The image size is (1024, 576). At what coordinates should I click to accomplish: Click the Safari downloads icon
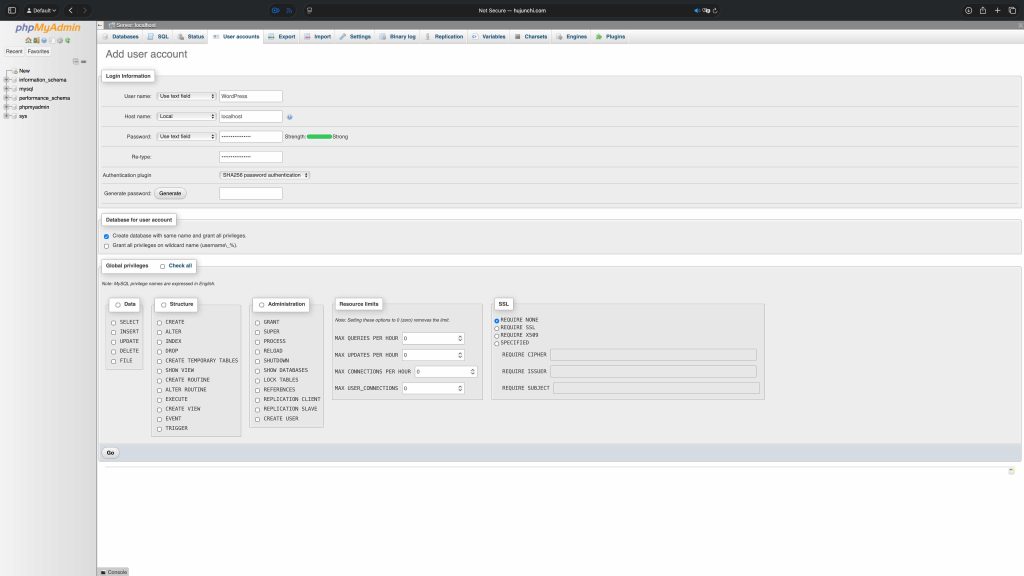click(x=967, y=10)
